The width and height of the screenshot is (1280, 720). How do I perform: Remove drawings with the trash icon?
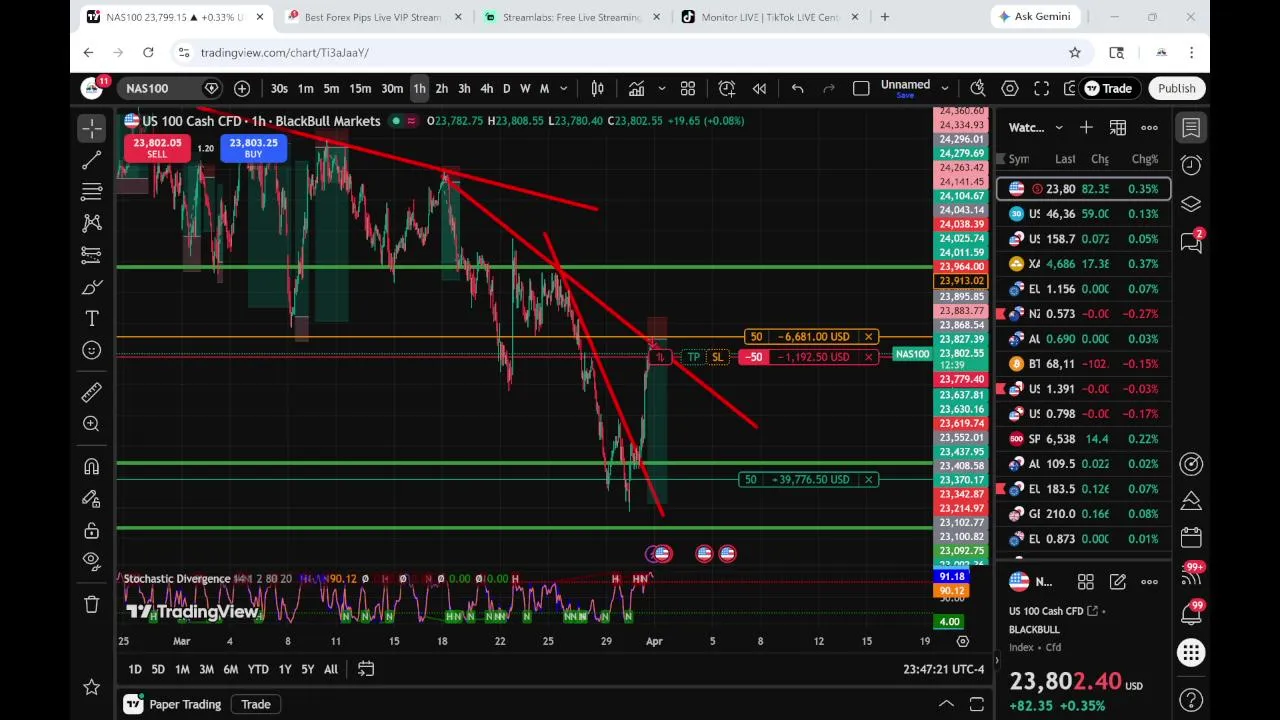point(92,604)
